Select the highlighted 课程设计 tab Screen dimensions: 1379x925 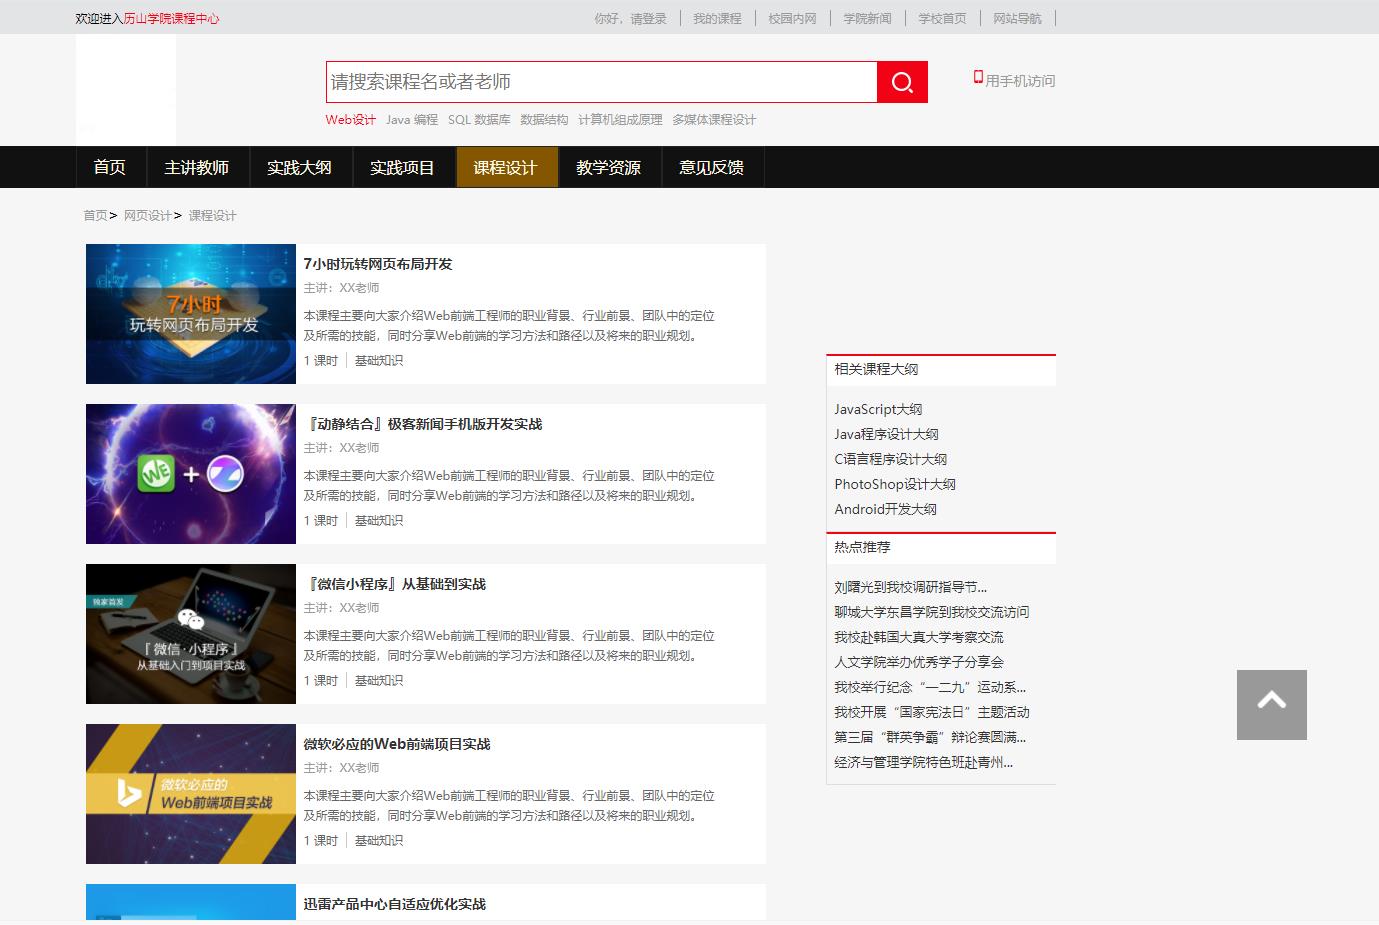tap(505, 167)
